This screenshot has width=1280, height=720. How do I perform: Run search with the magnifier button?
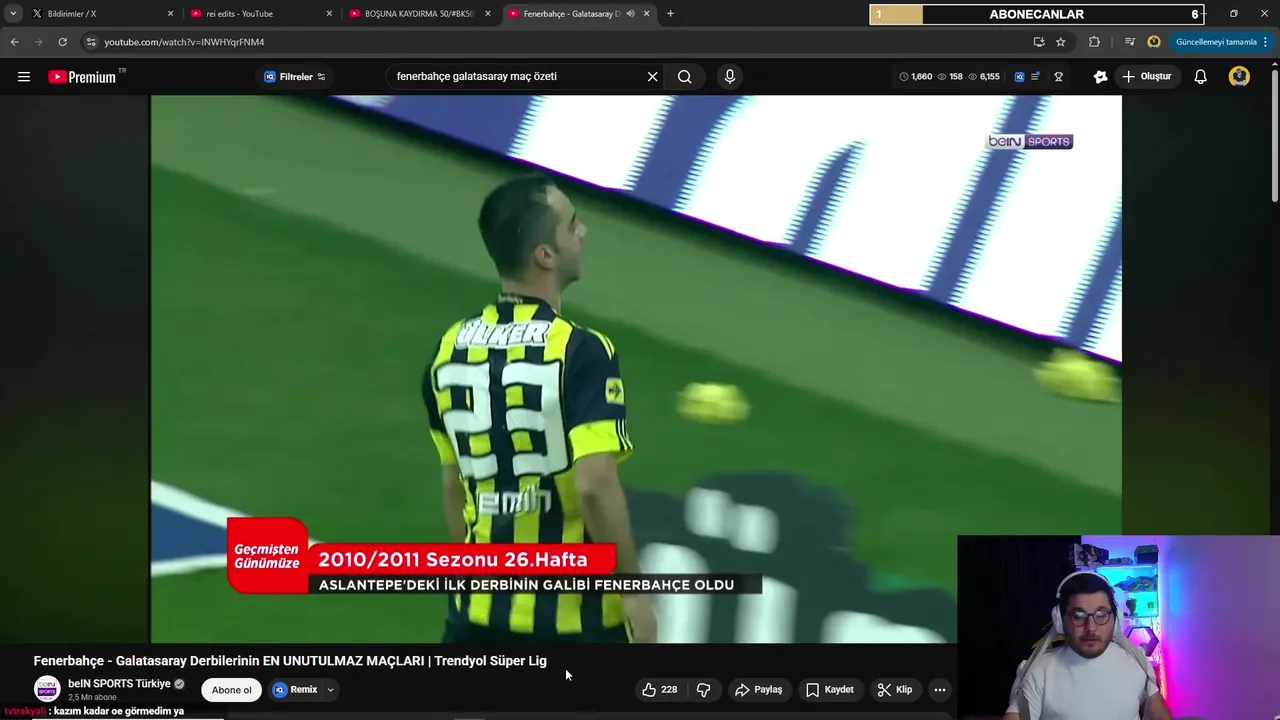[x=684, y=77]
